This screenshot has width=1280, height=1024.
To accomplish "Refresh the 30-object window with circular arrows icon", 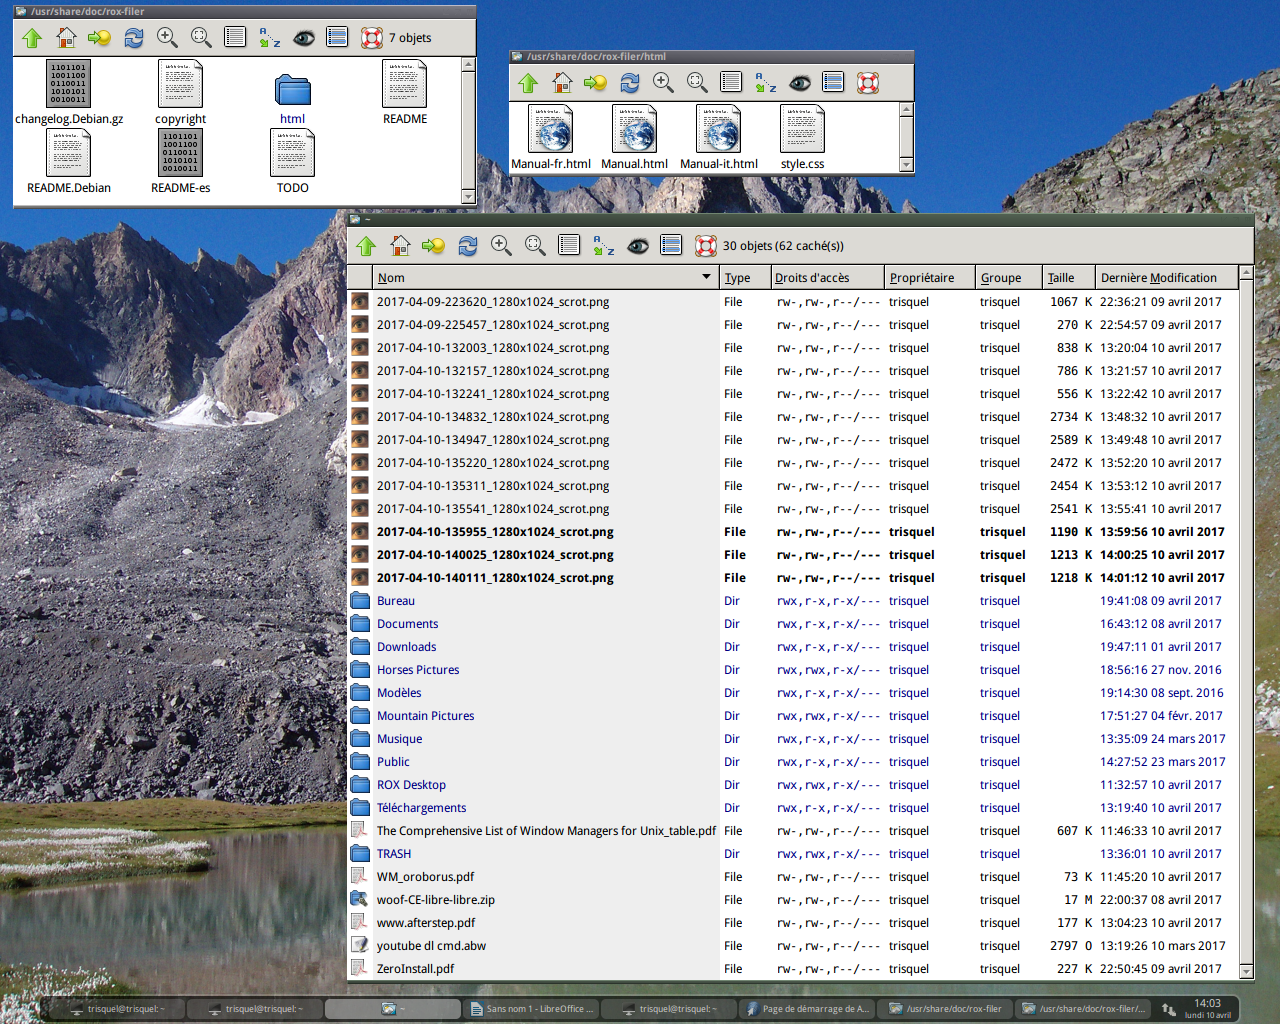I will (467, 244).
